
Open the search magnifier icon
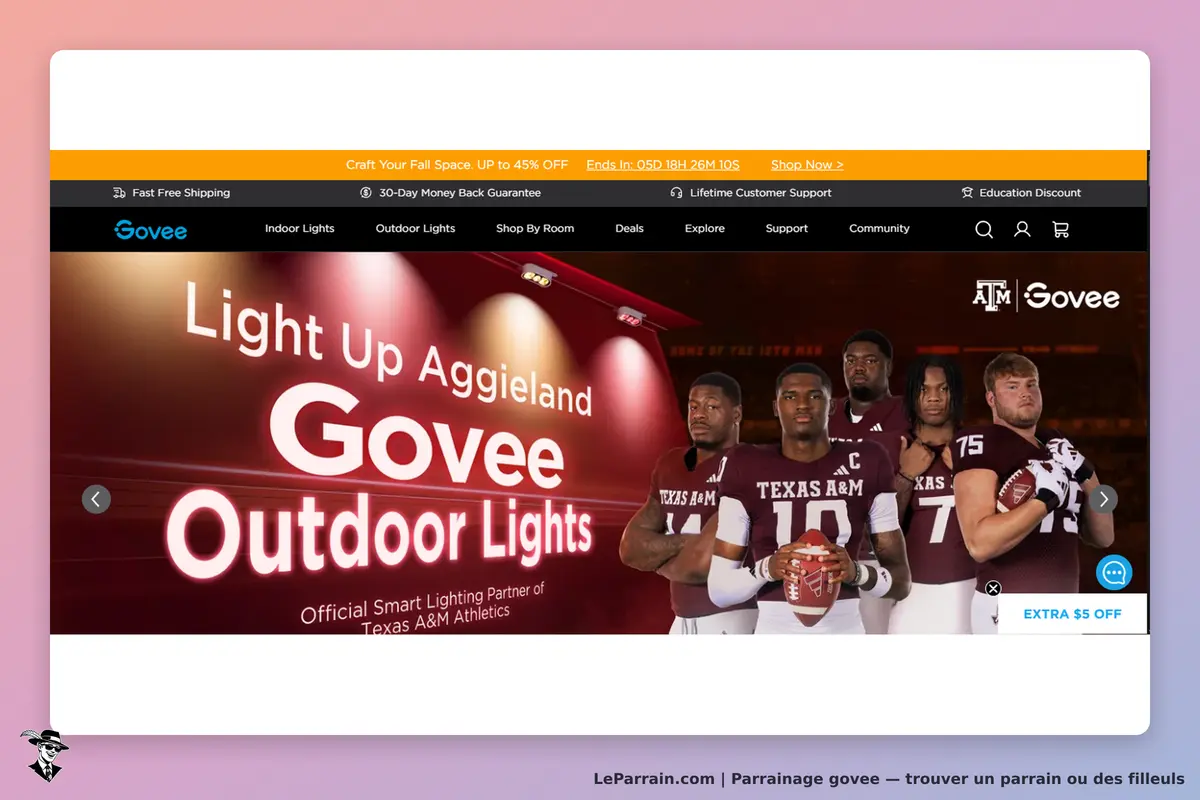(984, 229)
